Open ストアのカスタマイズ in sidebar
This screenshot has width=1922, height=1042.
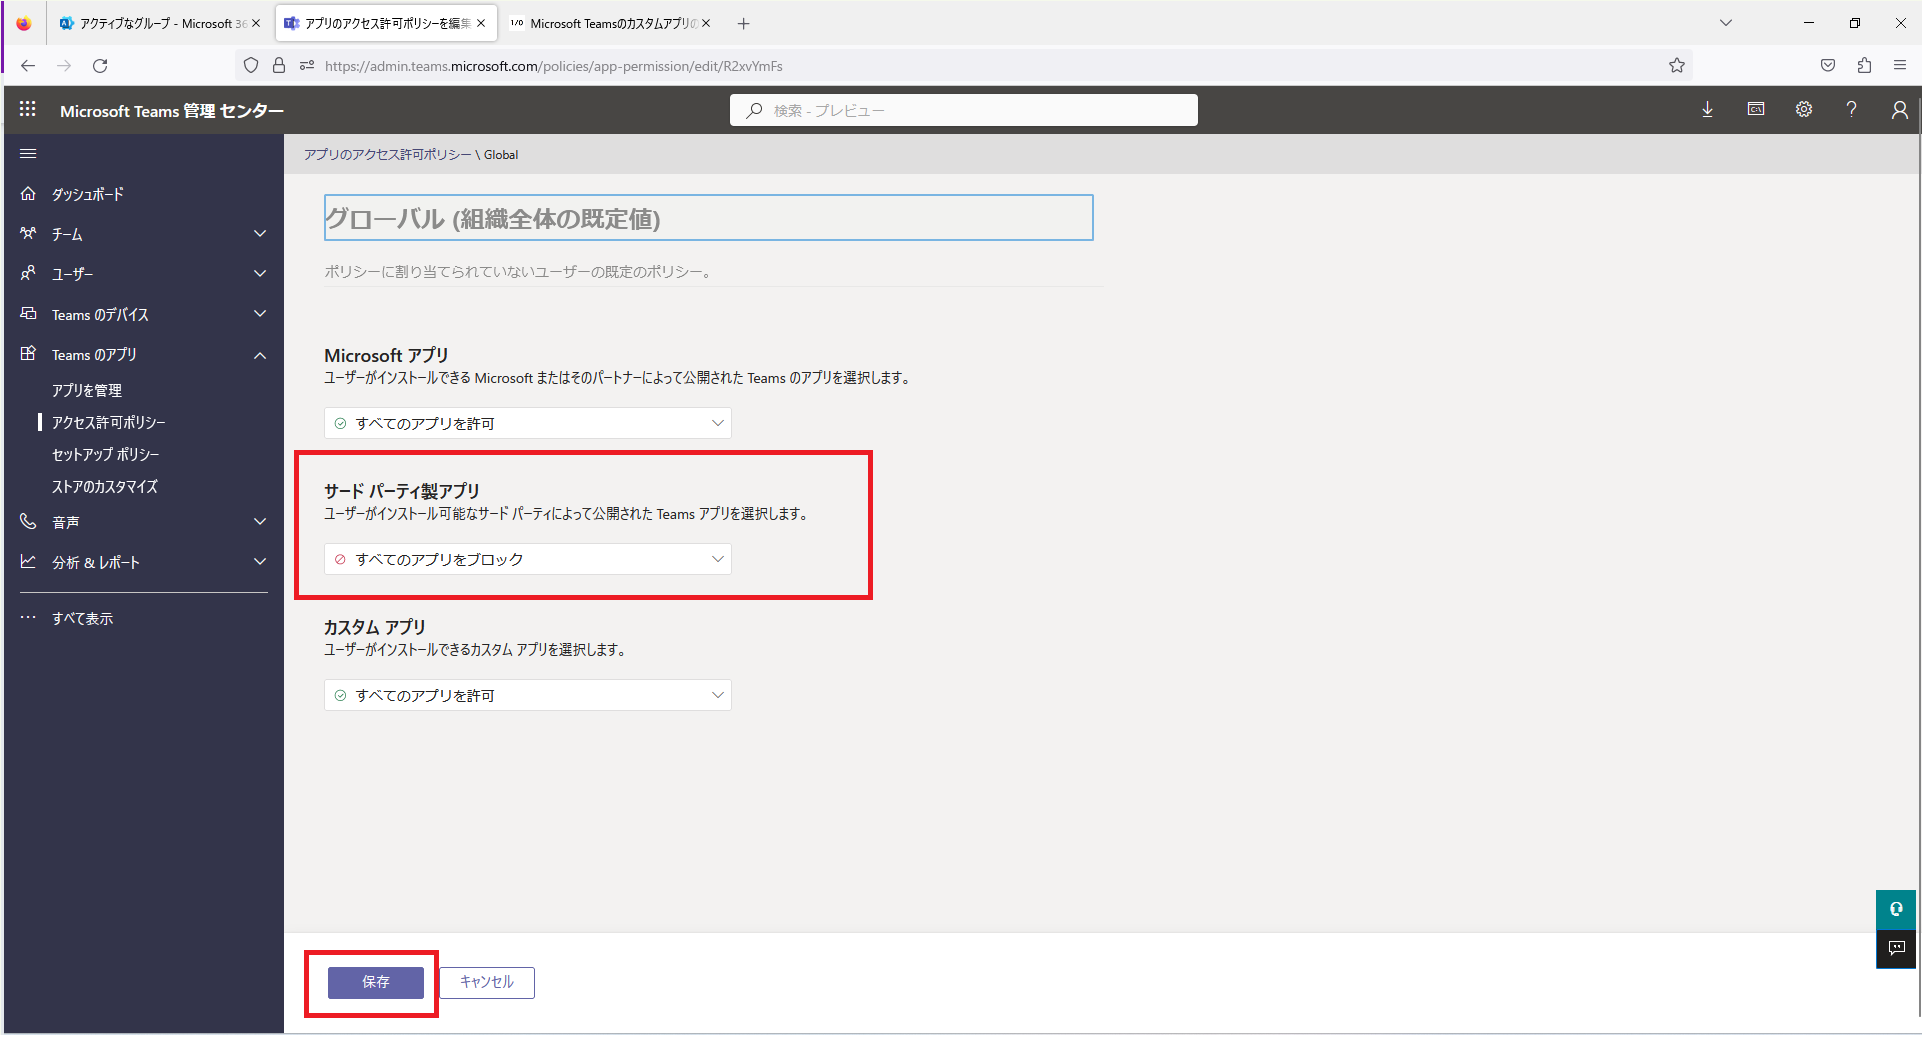tap(105, 486)
